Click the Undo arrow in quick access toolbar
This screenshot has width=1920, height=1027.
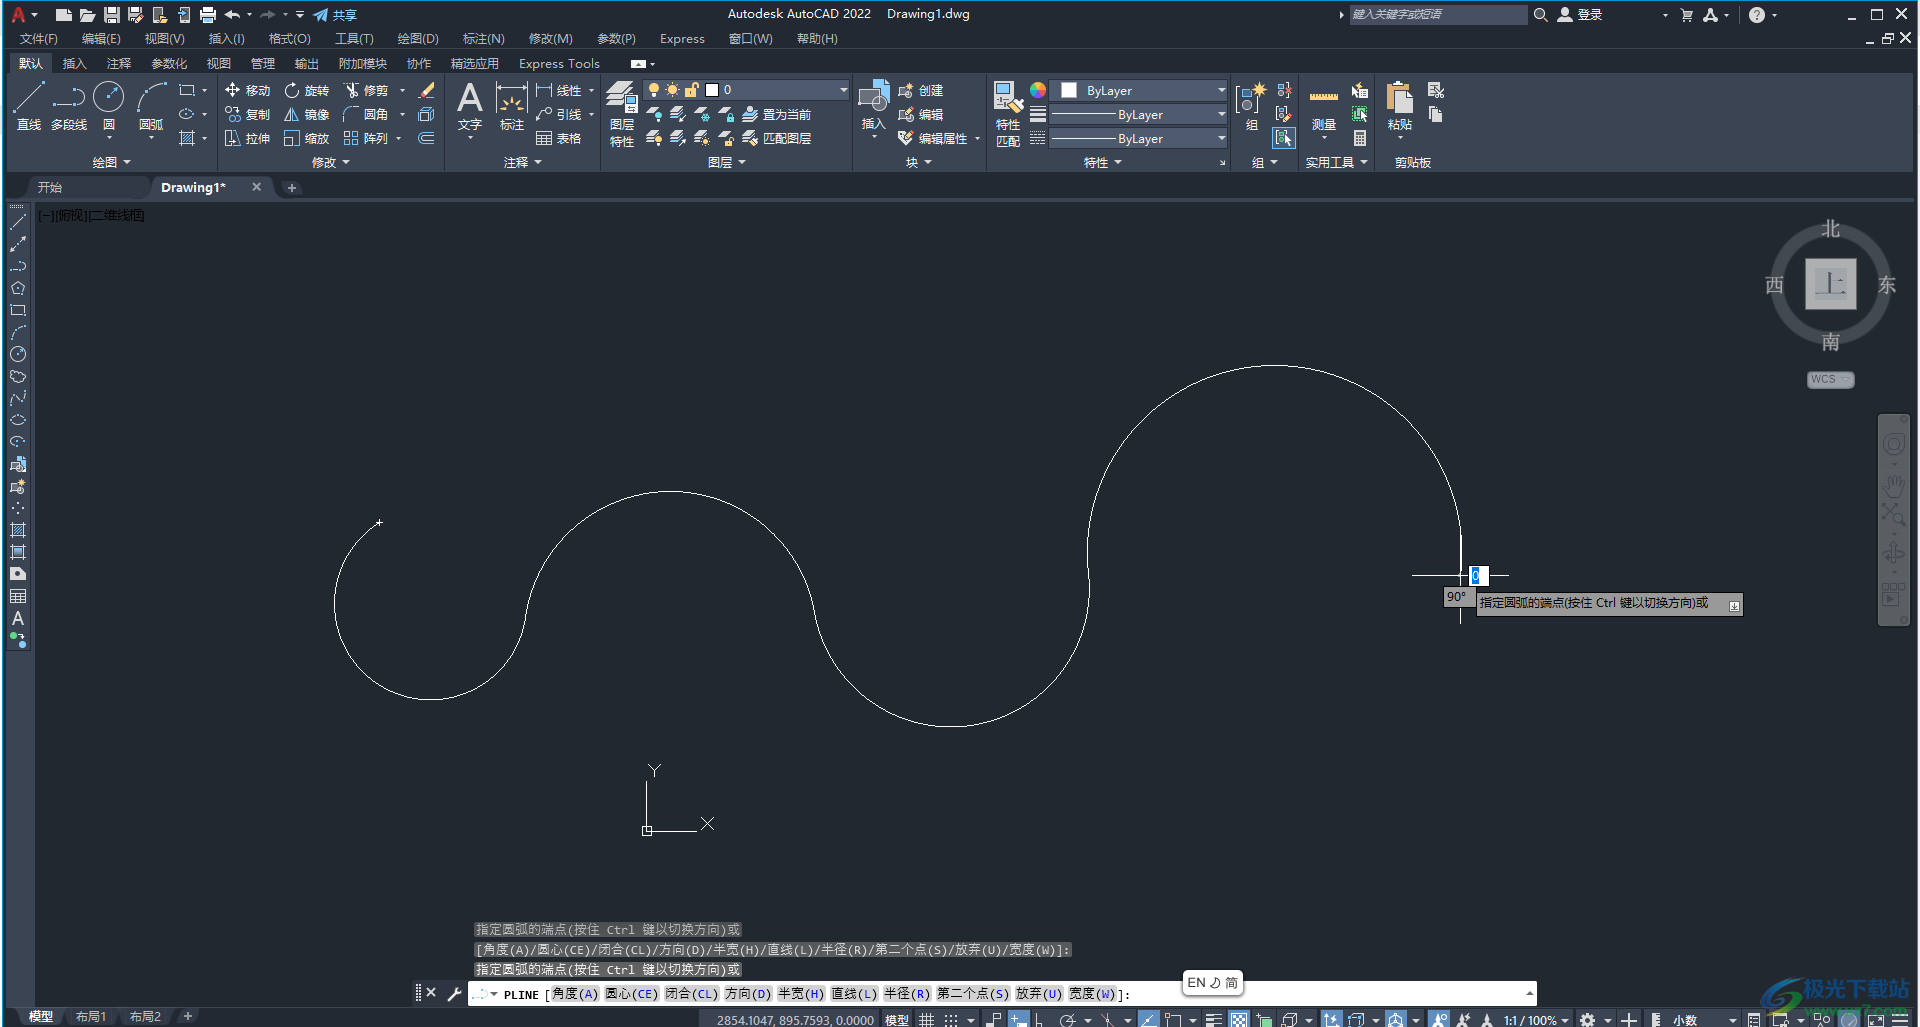click(232, 14)
